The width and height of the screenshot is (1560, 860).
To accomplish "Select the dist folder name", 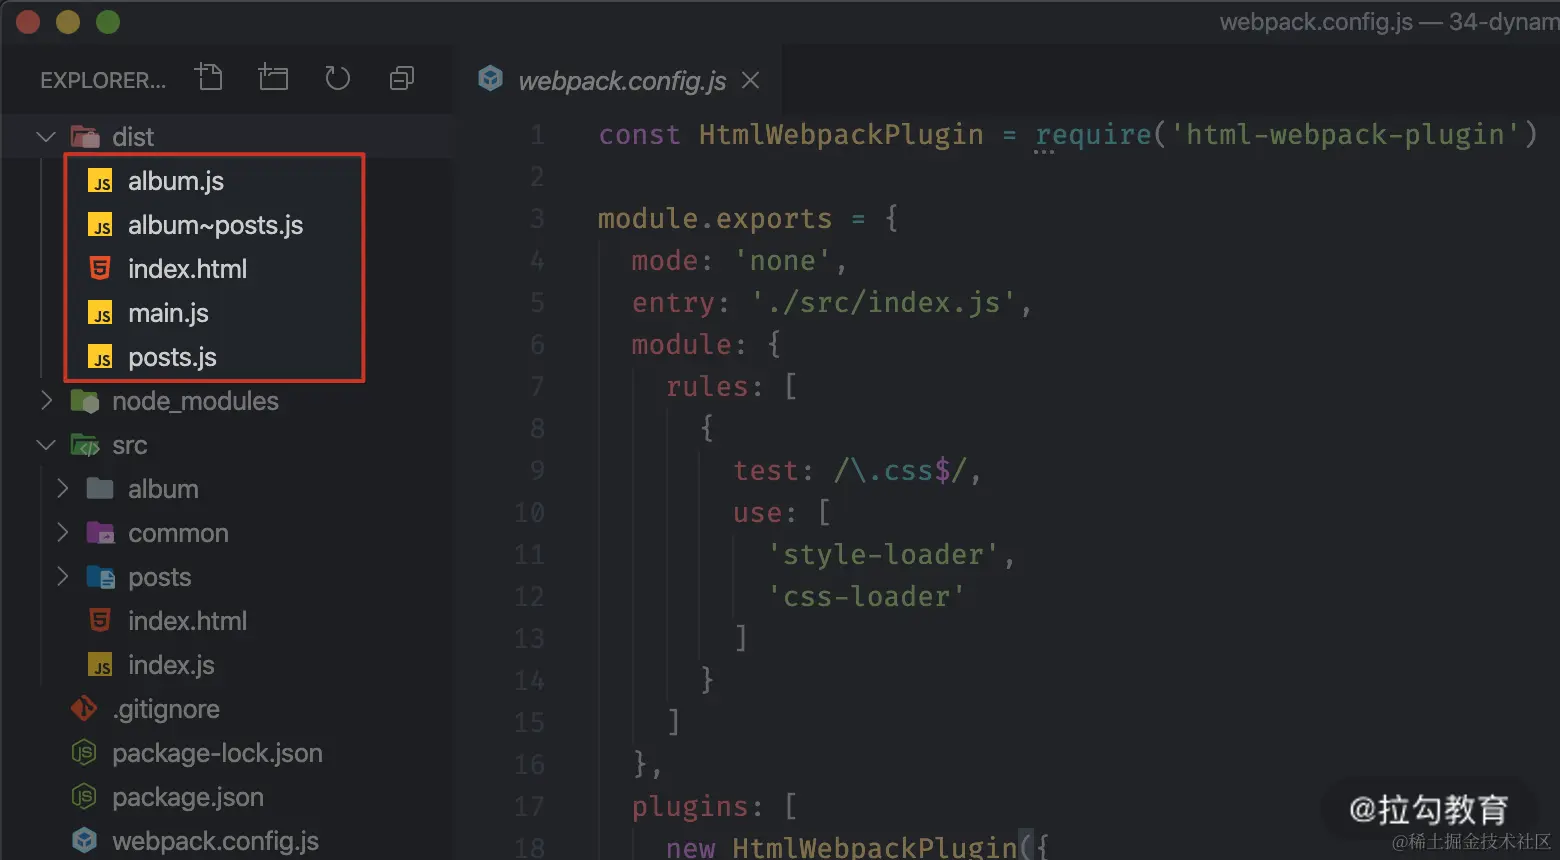I will coord(133,137).
